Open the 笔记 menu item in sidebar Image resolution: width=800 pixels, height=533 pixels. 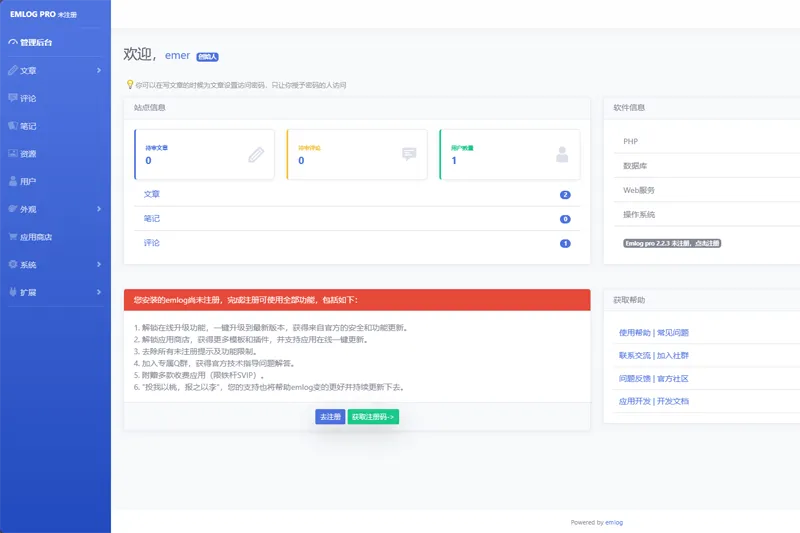tap(28, 126)
